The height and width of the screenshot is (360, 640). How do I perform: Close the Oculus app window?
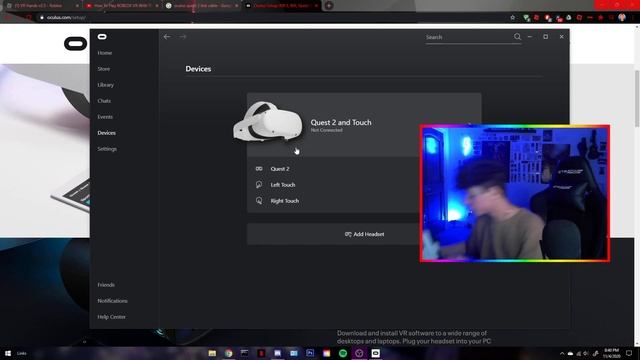pos(562,37)
